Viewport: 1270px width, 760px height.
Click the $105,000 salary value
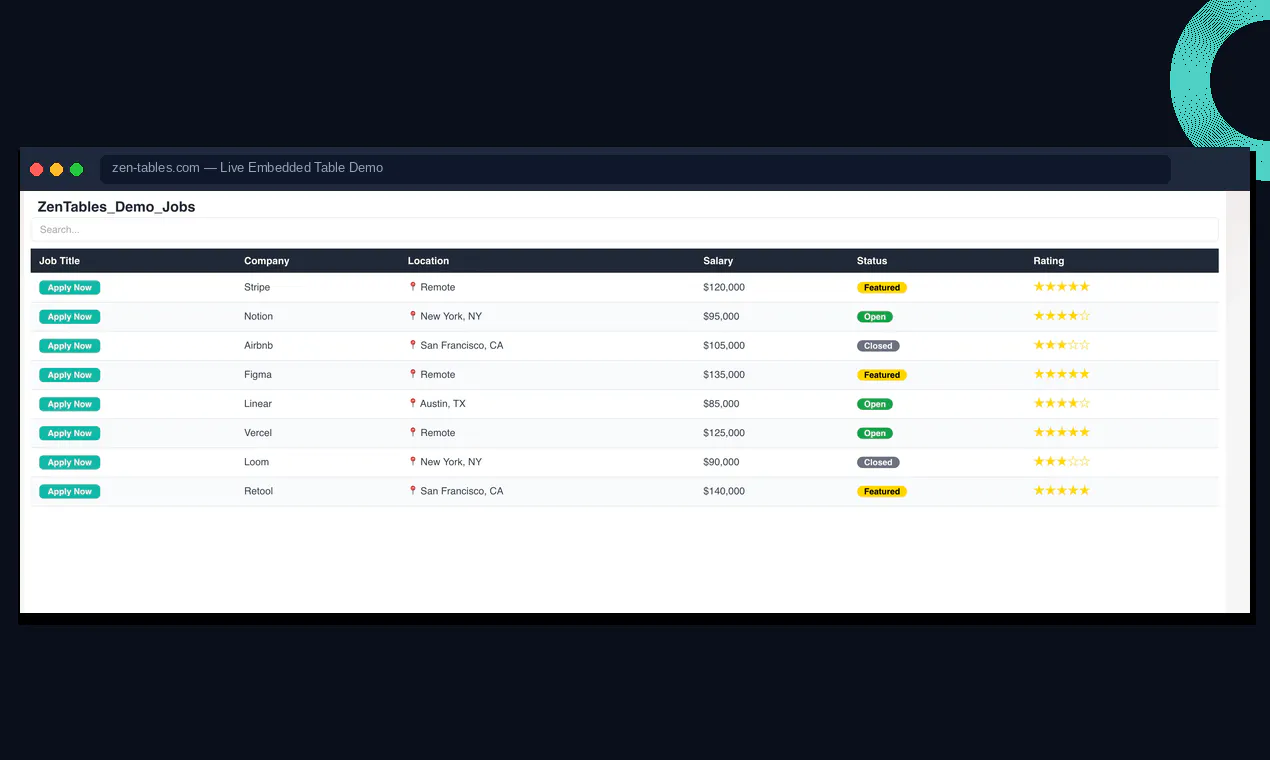[724, 345]
